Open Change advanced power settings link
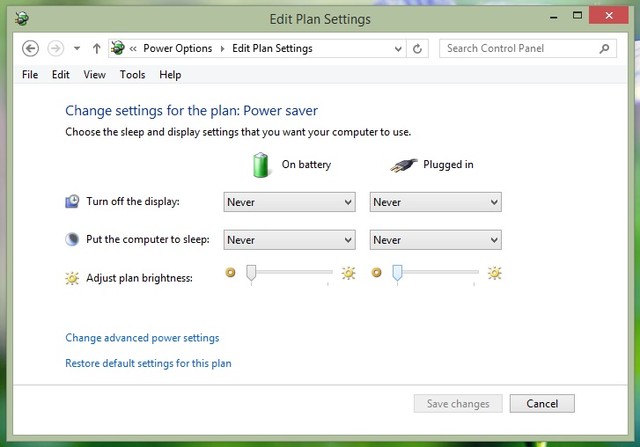This screenshot has height=447, width=640. [x=142, y=338]
